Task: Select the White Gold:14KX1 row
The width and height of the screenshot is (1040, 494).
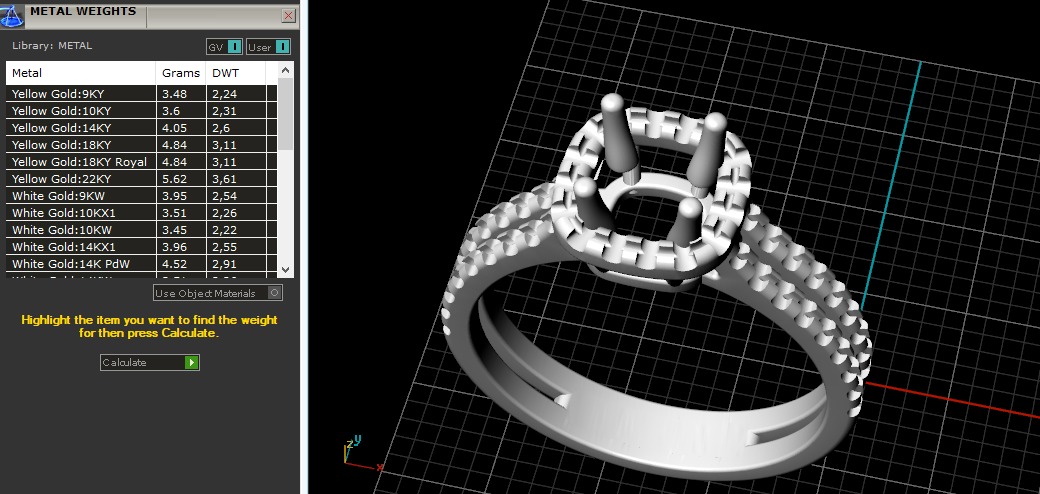Action: (x=141, y=247)
